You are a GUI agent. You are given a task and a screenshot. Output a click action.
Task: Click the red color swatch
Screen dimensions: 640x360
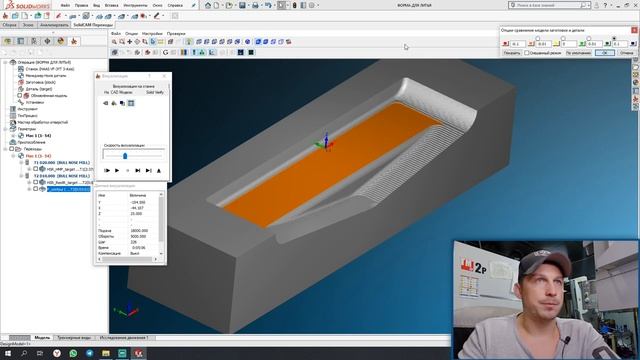(x=506, y=44)
